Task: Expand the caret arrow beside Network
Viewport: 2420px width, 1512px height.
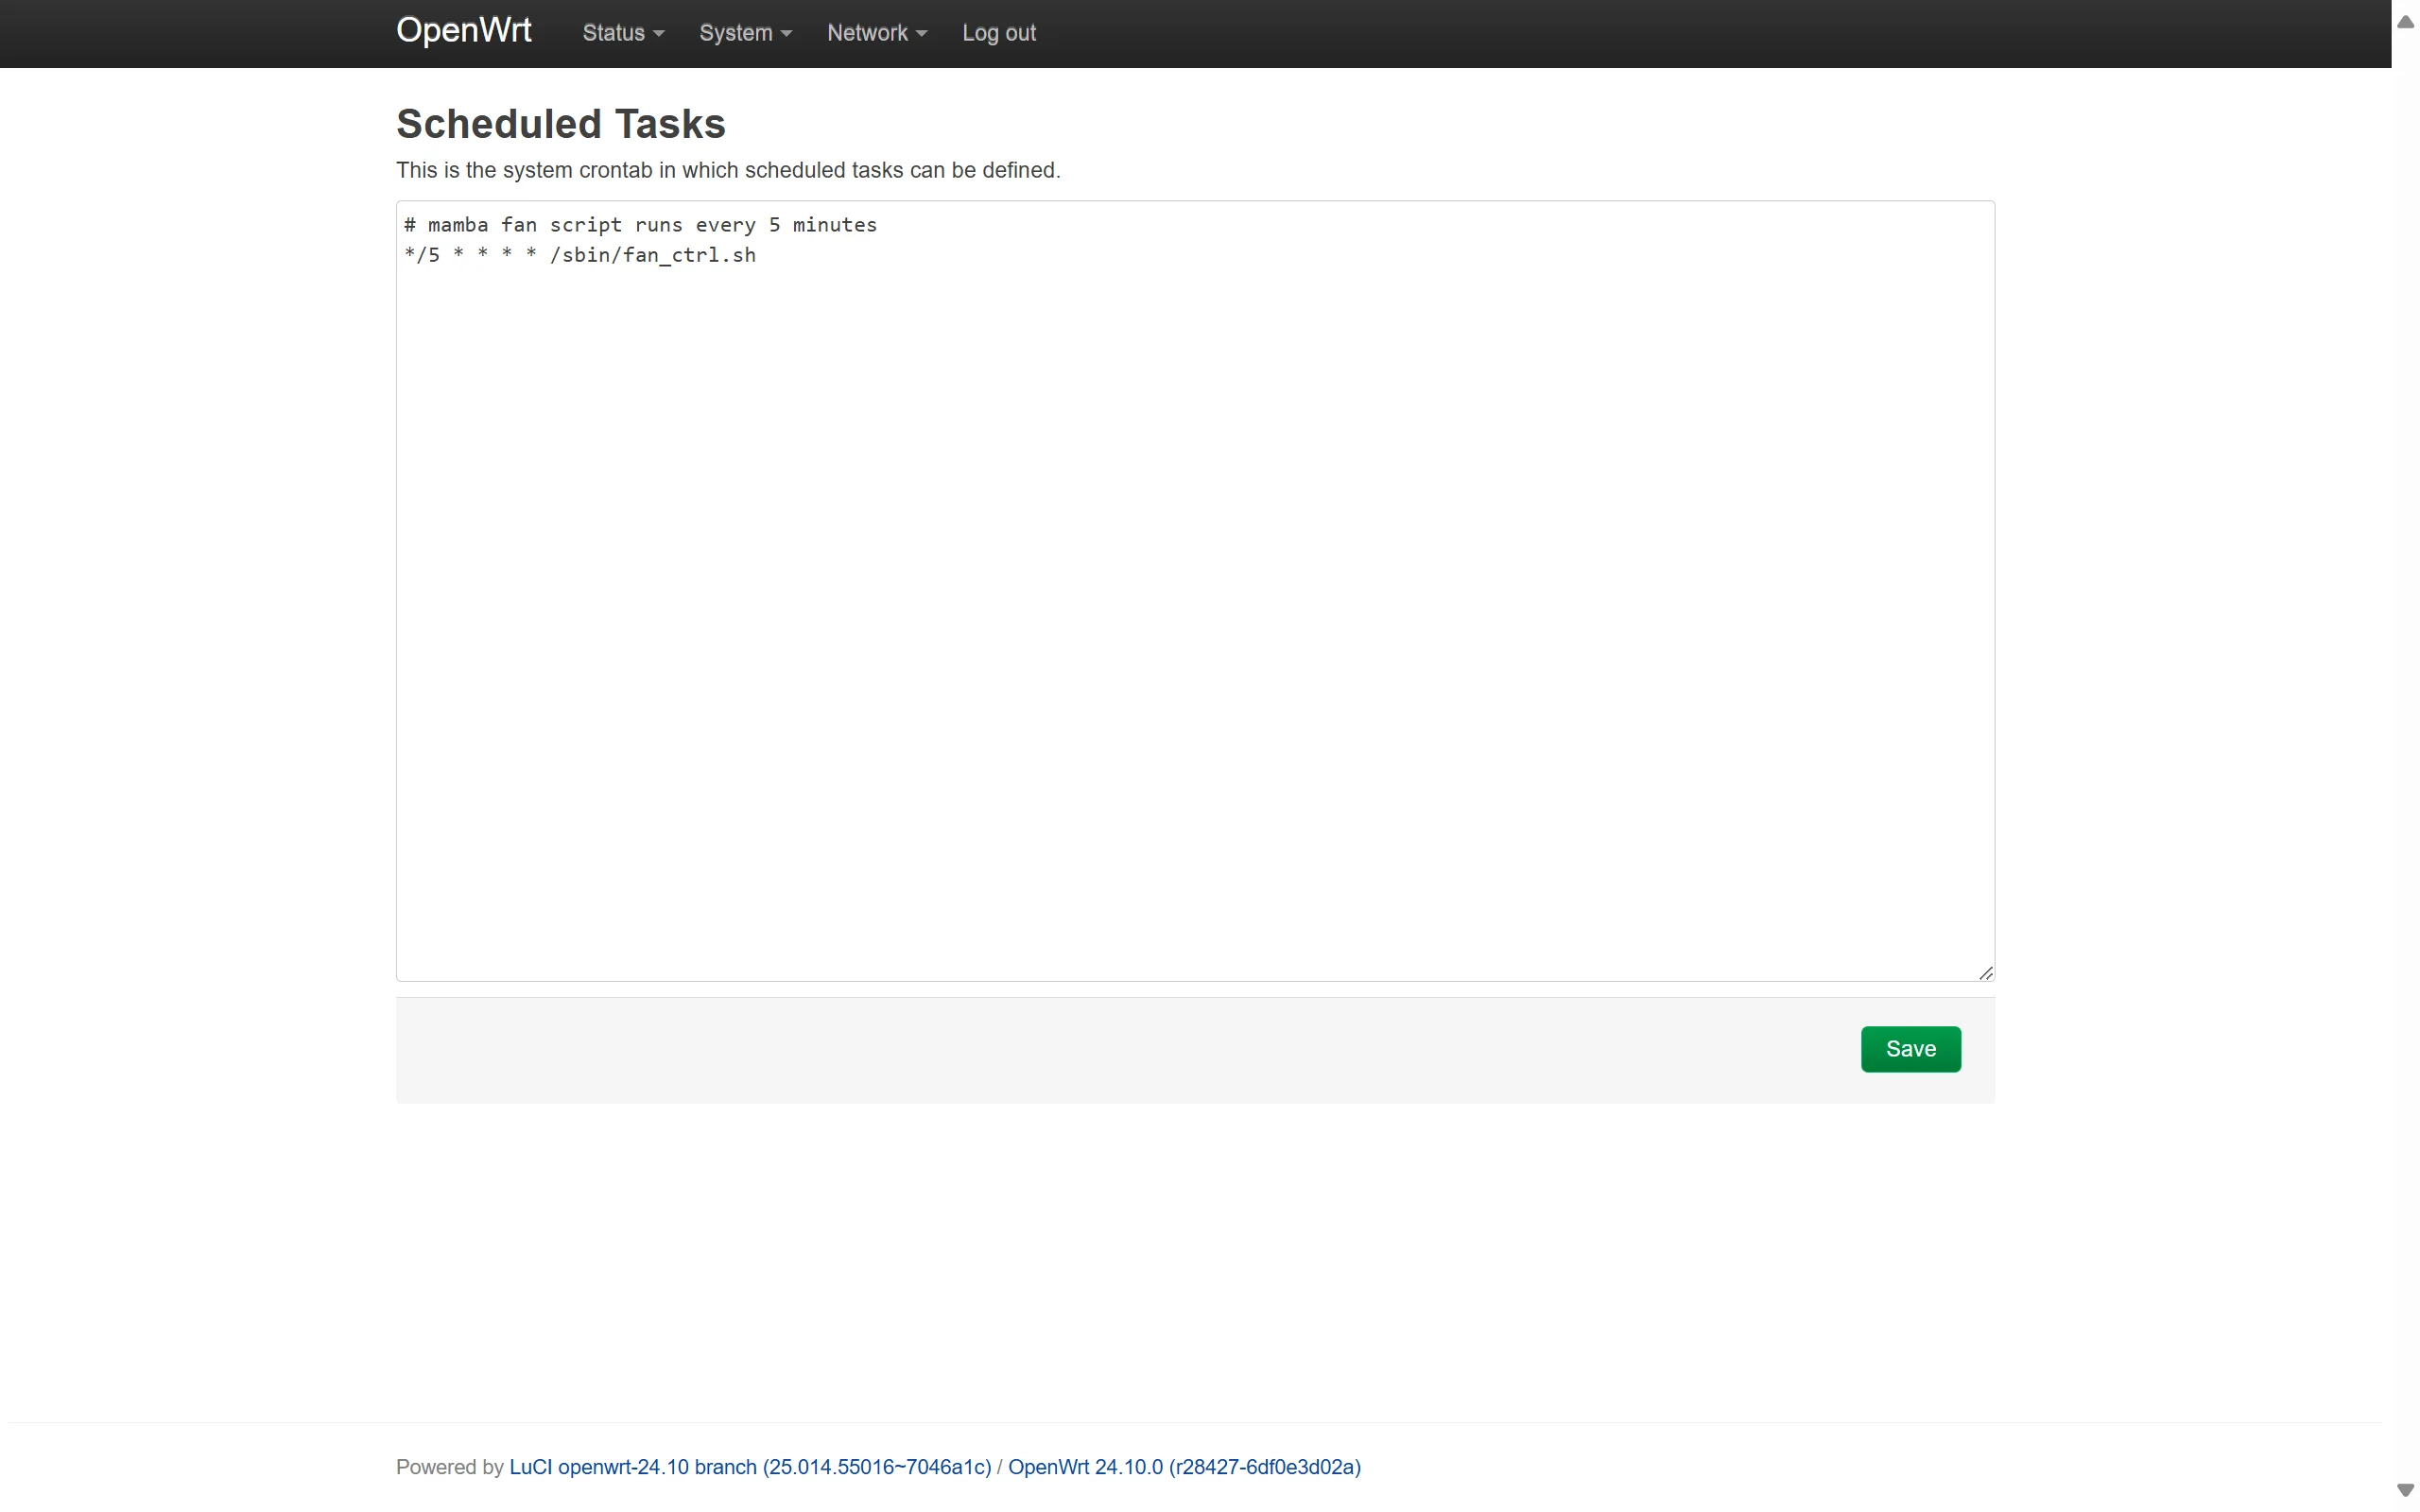Action: coord(921,34)
